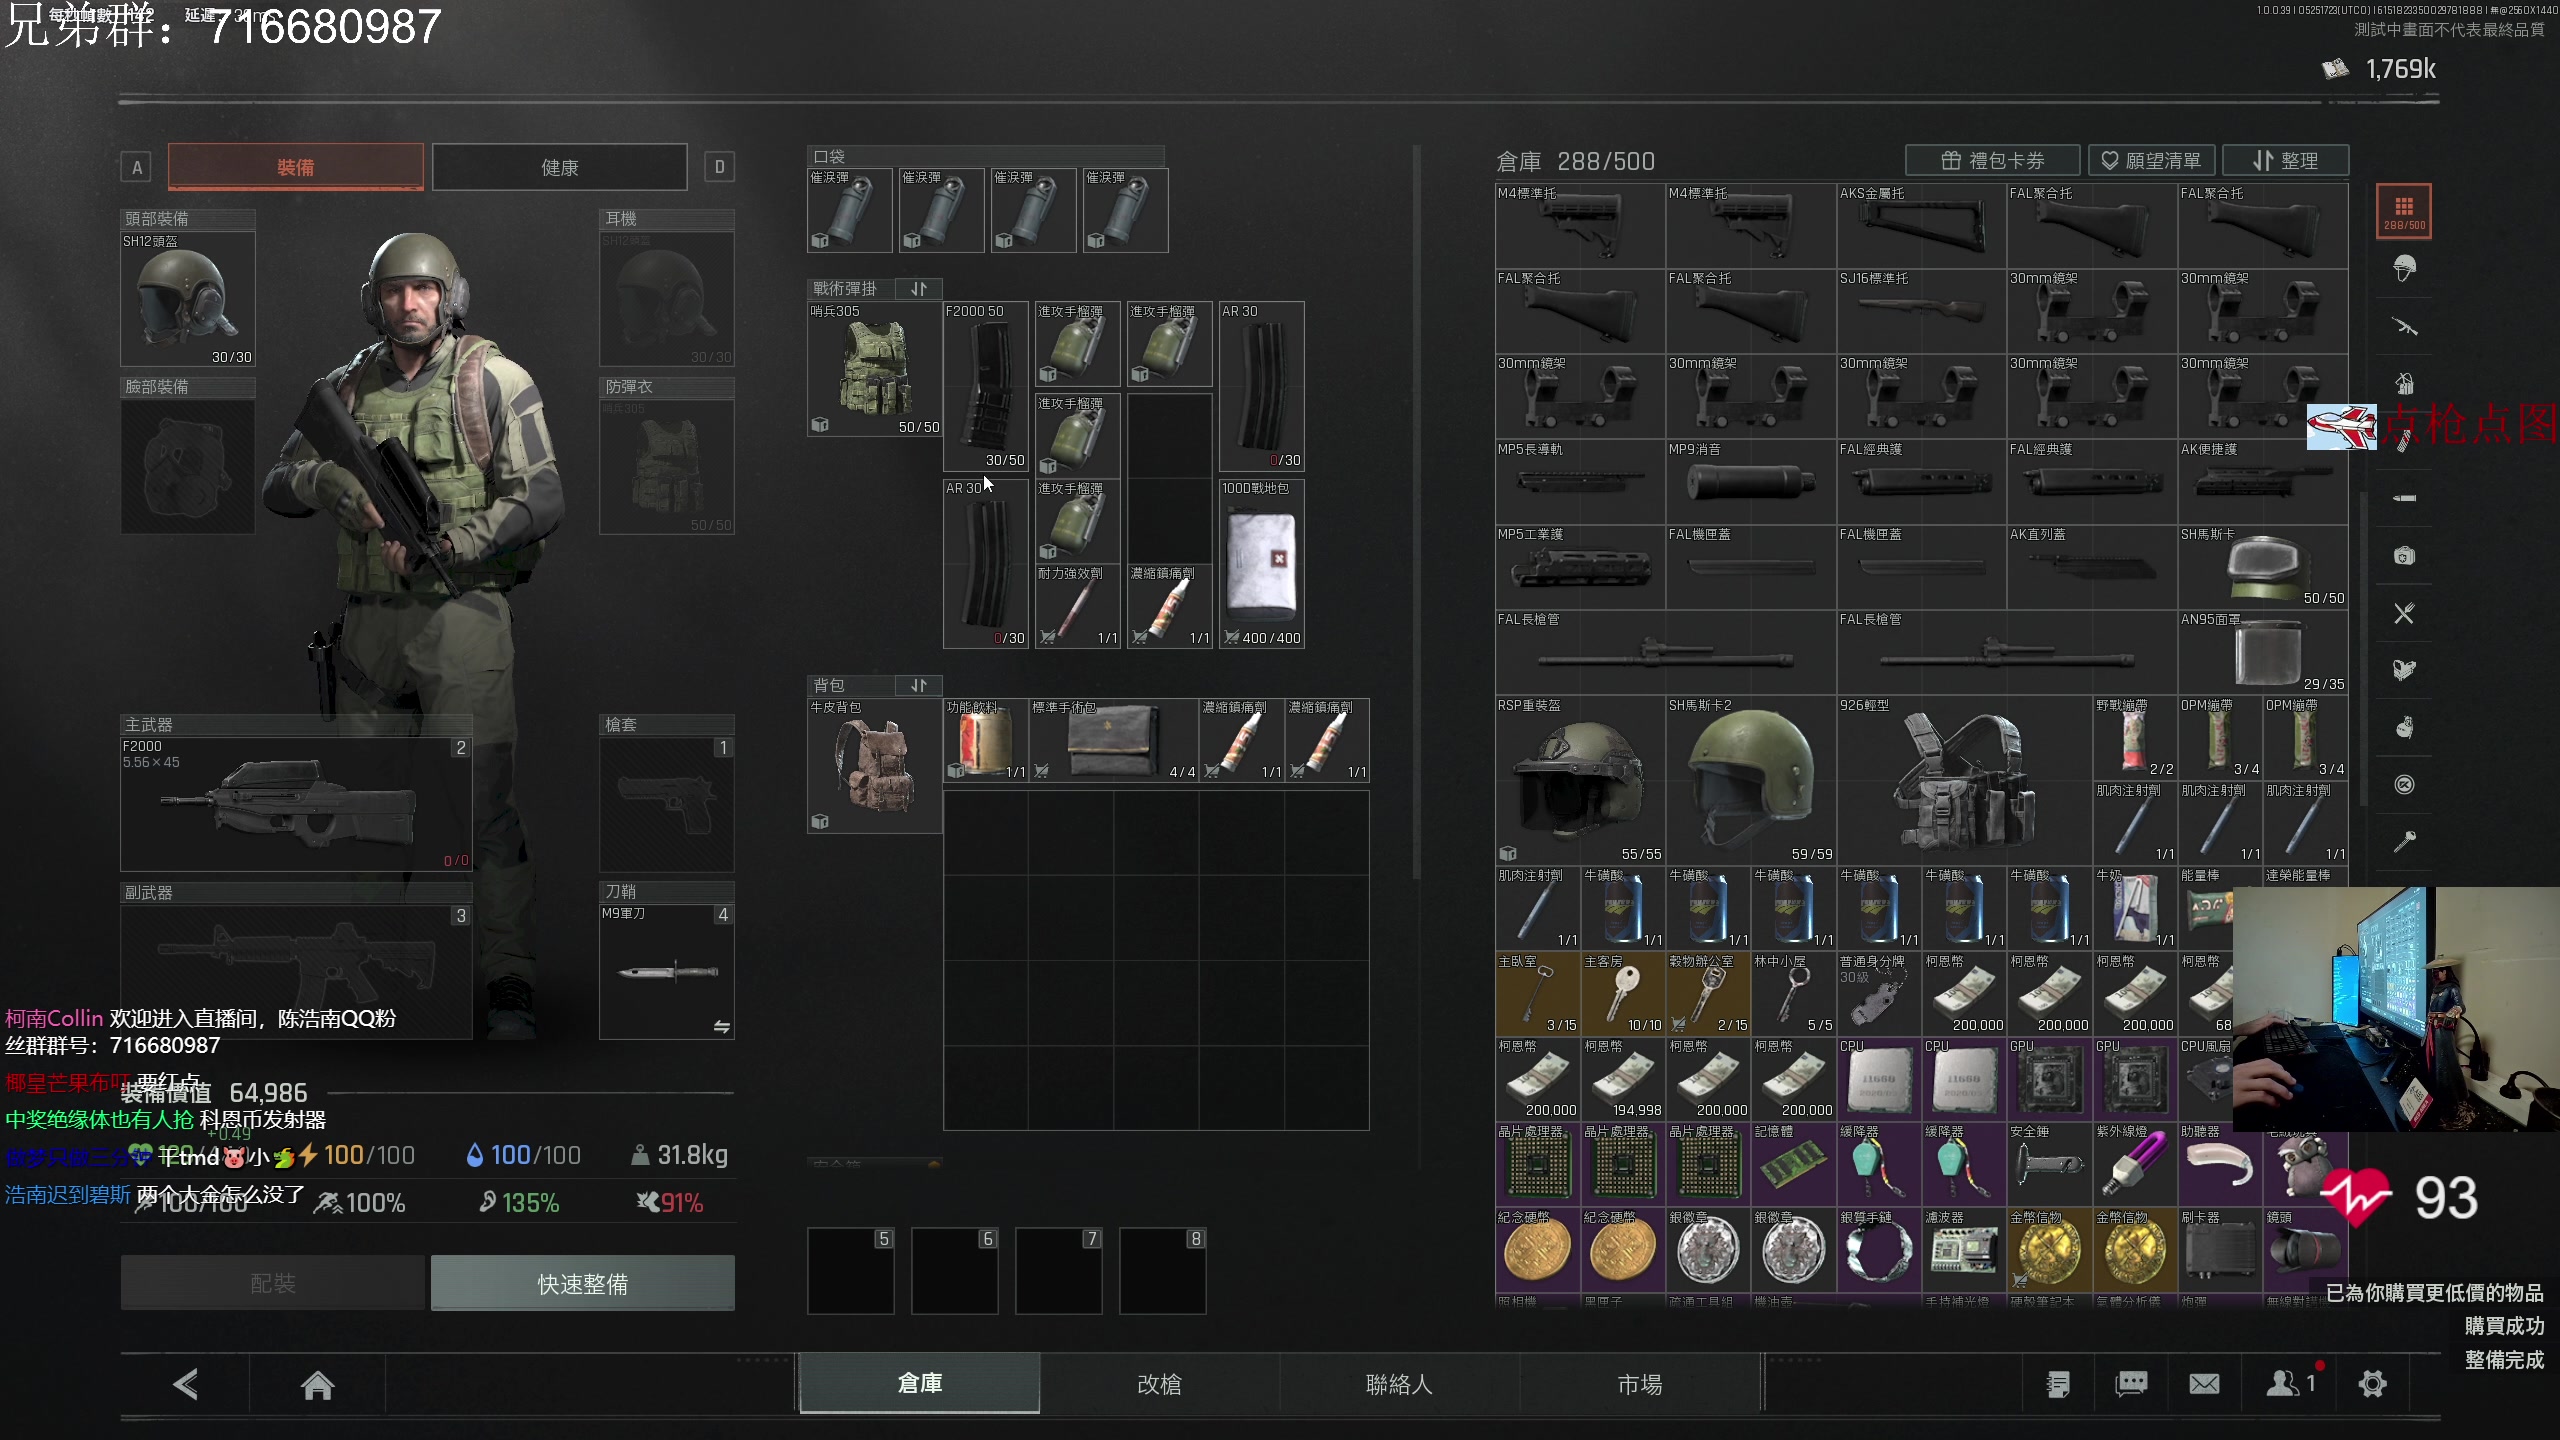
Task: Open the 願望清單 wishlist
Action: [2152, 160]
